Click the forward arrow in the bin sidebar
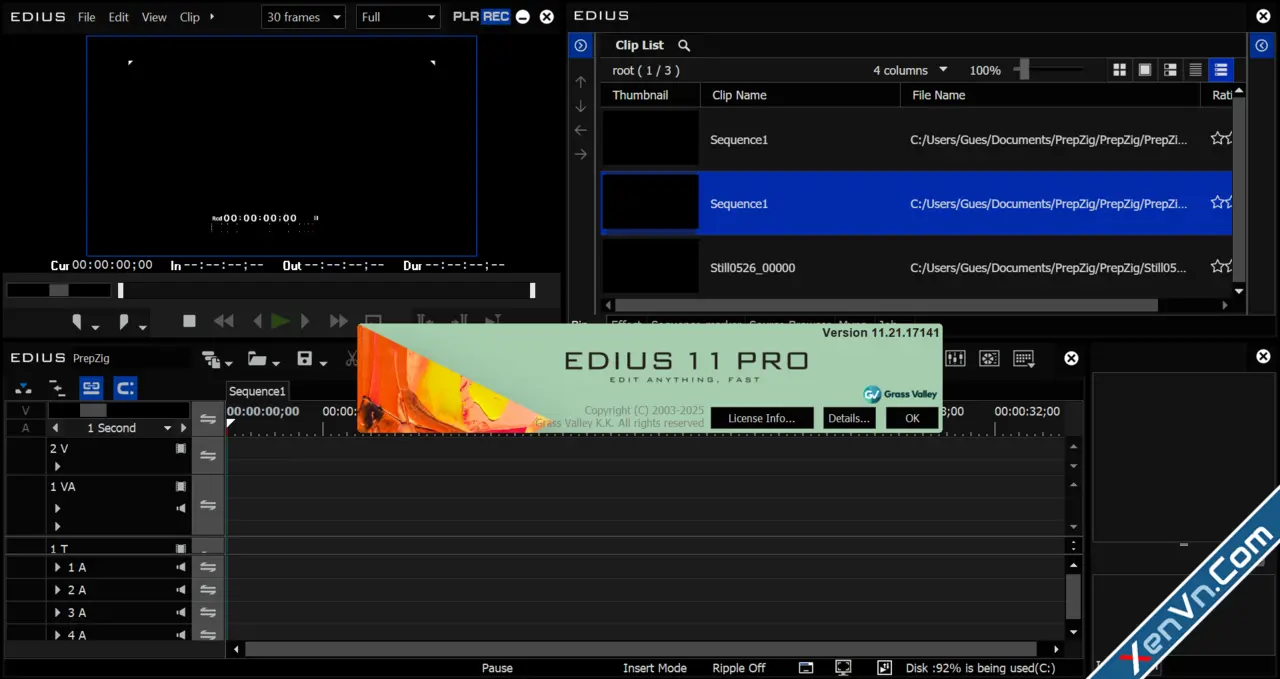 point(580,154)
